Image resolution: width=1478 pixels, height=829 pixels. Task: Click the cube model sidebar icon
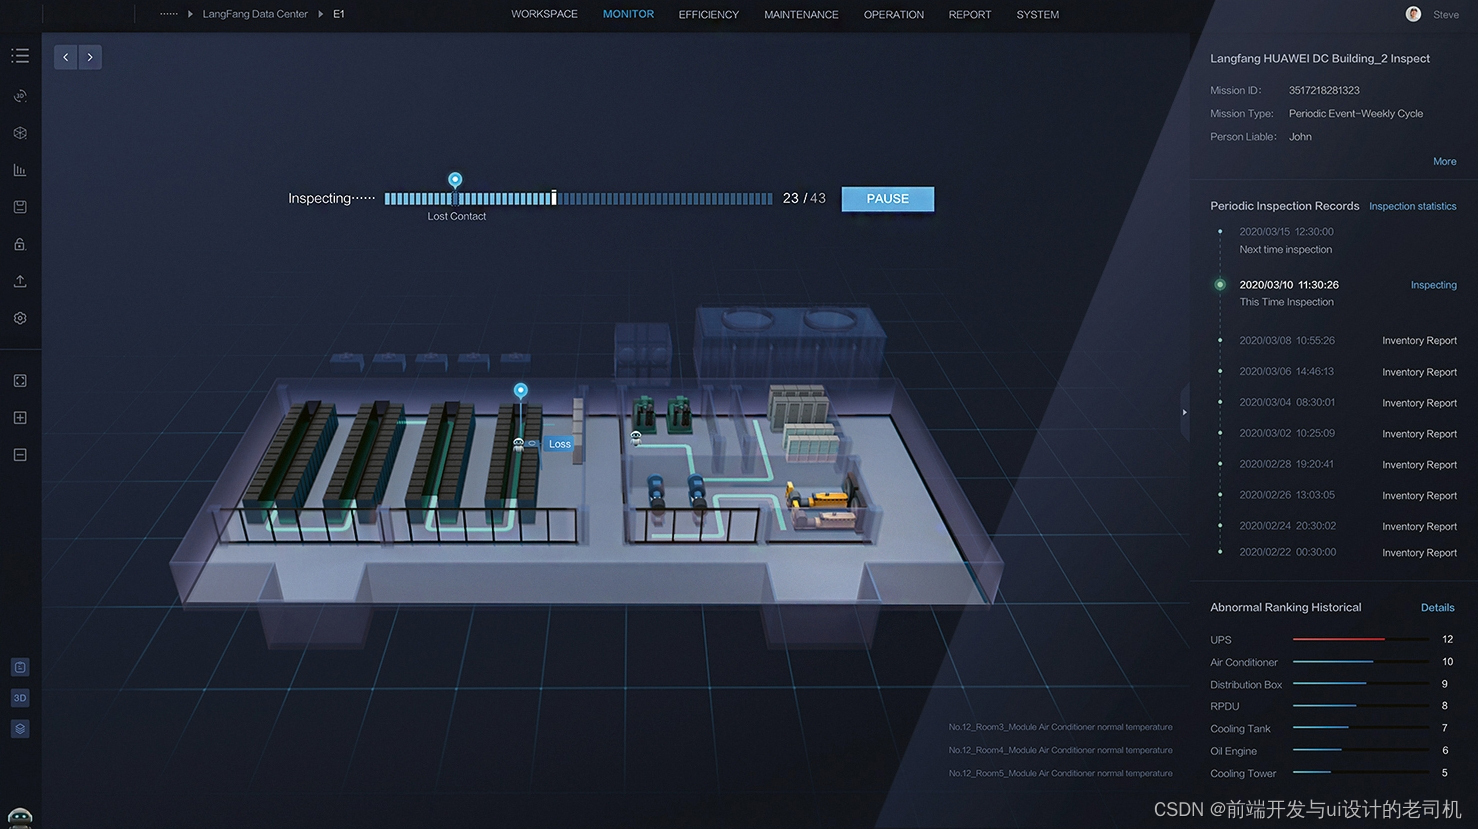20,133
